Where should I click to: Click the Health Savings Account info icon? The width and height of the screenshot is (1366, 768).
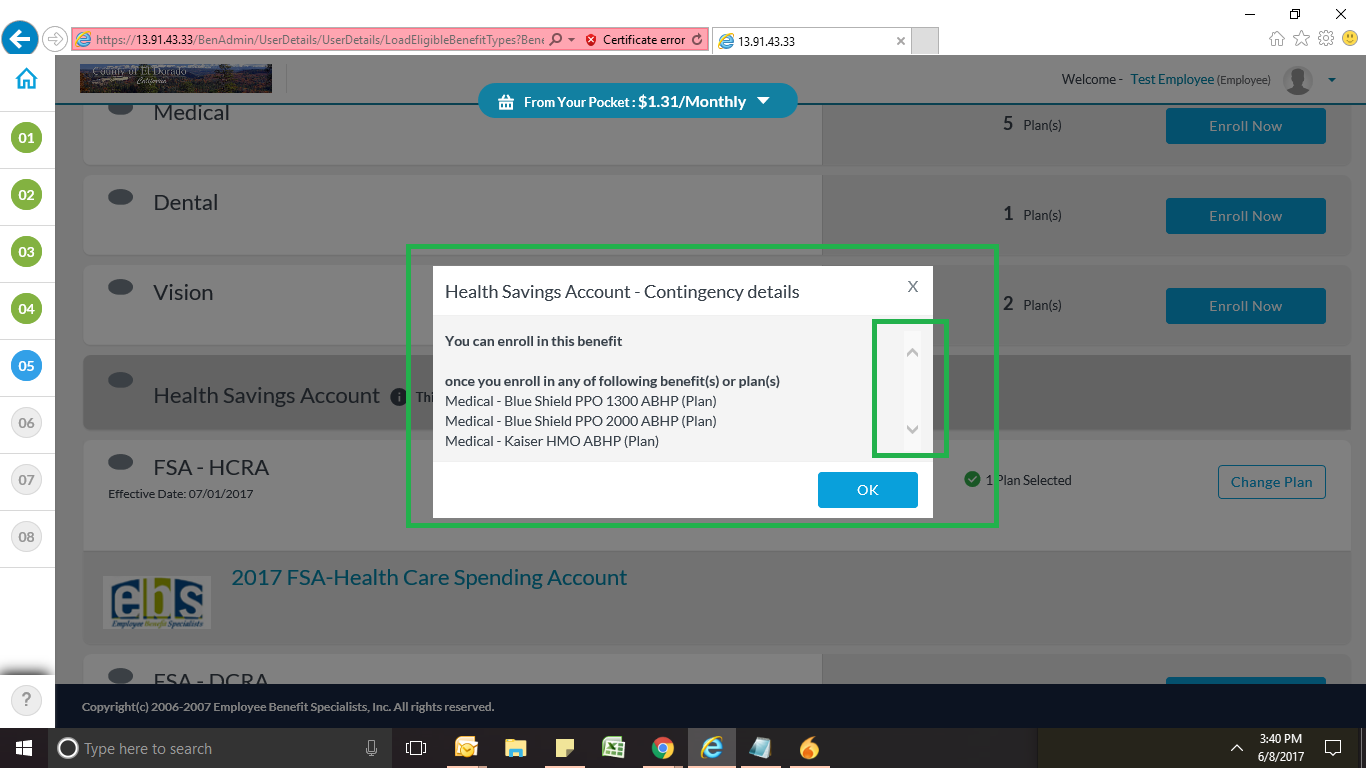398,397
